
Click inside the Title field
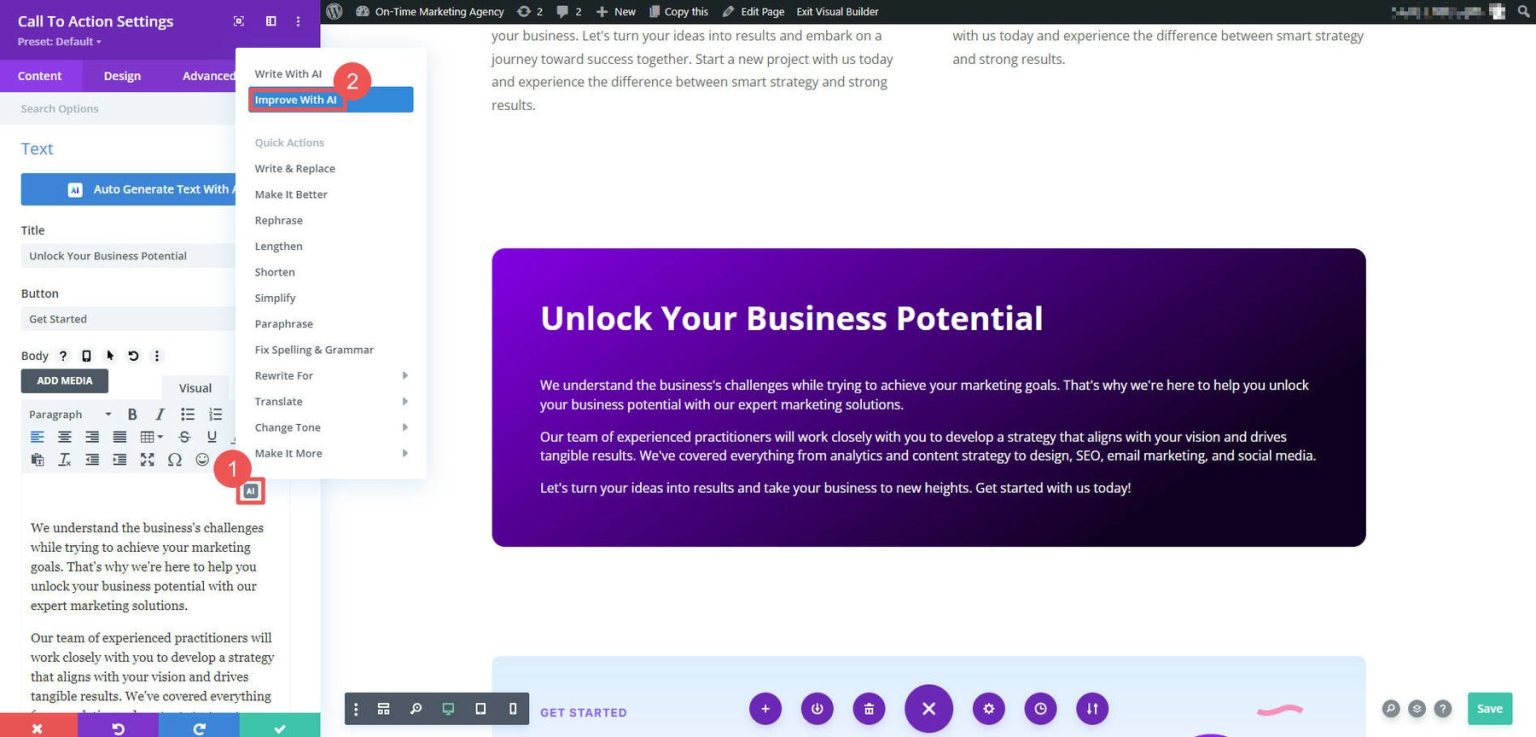pos(128,255)
